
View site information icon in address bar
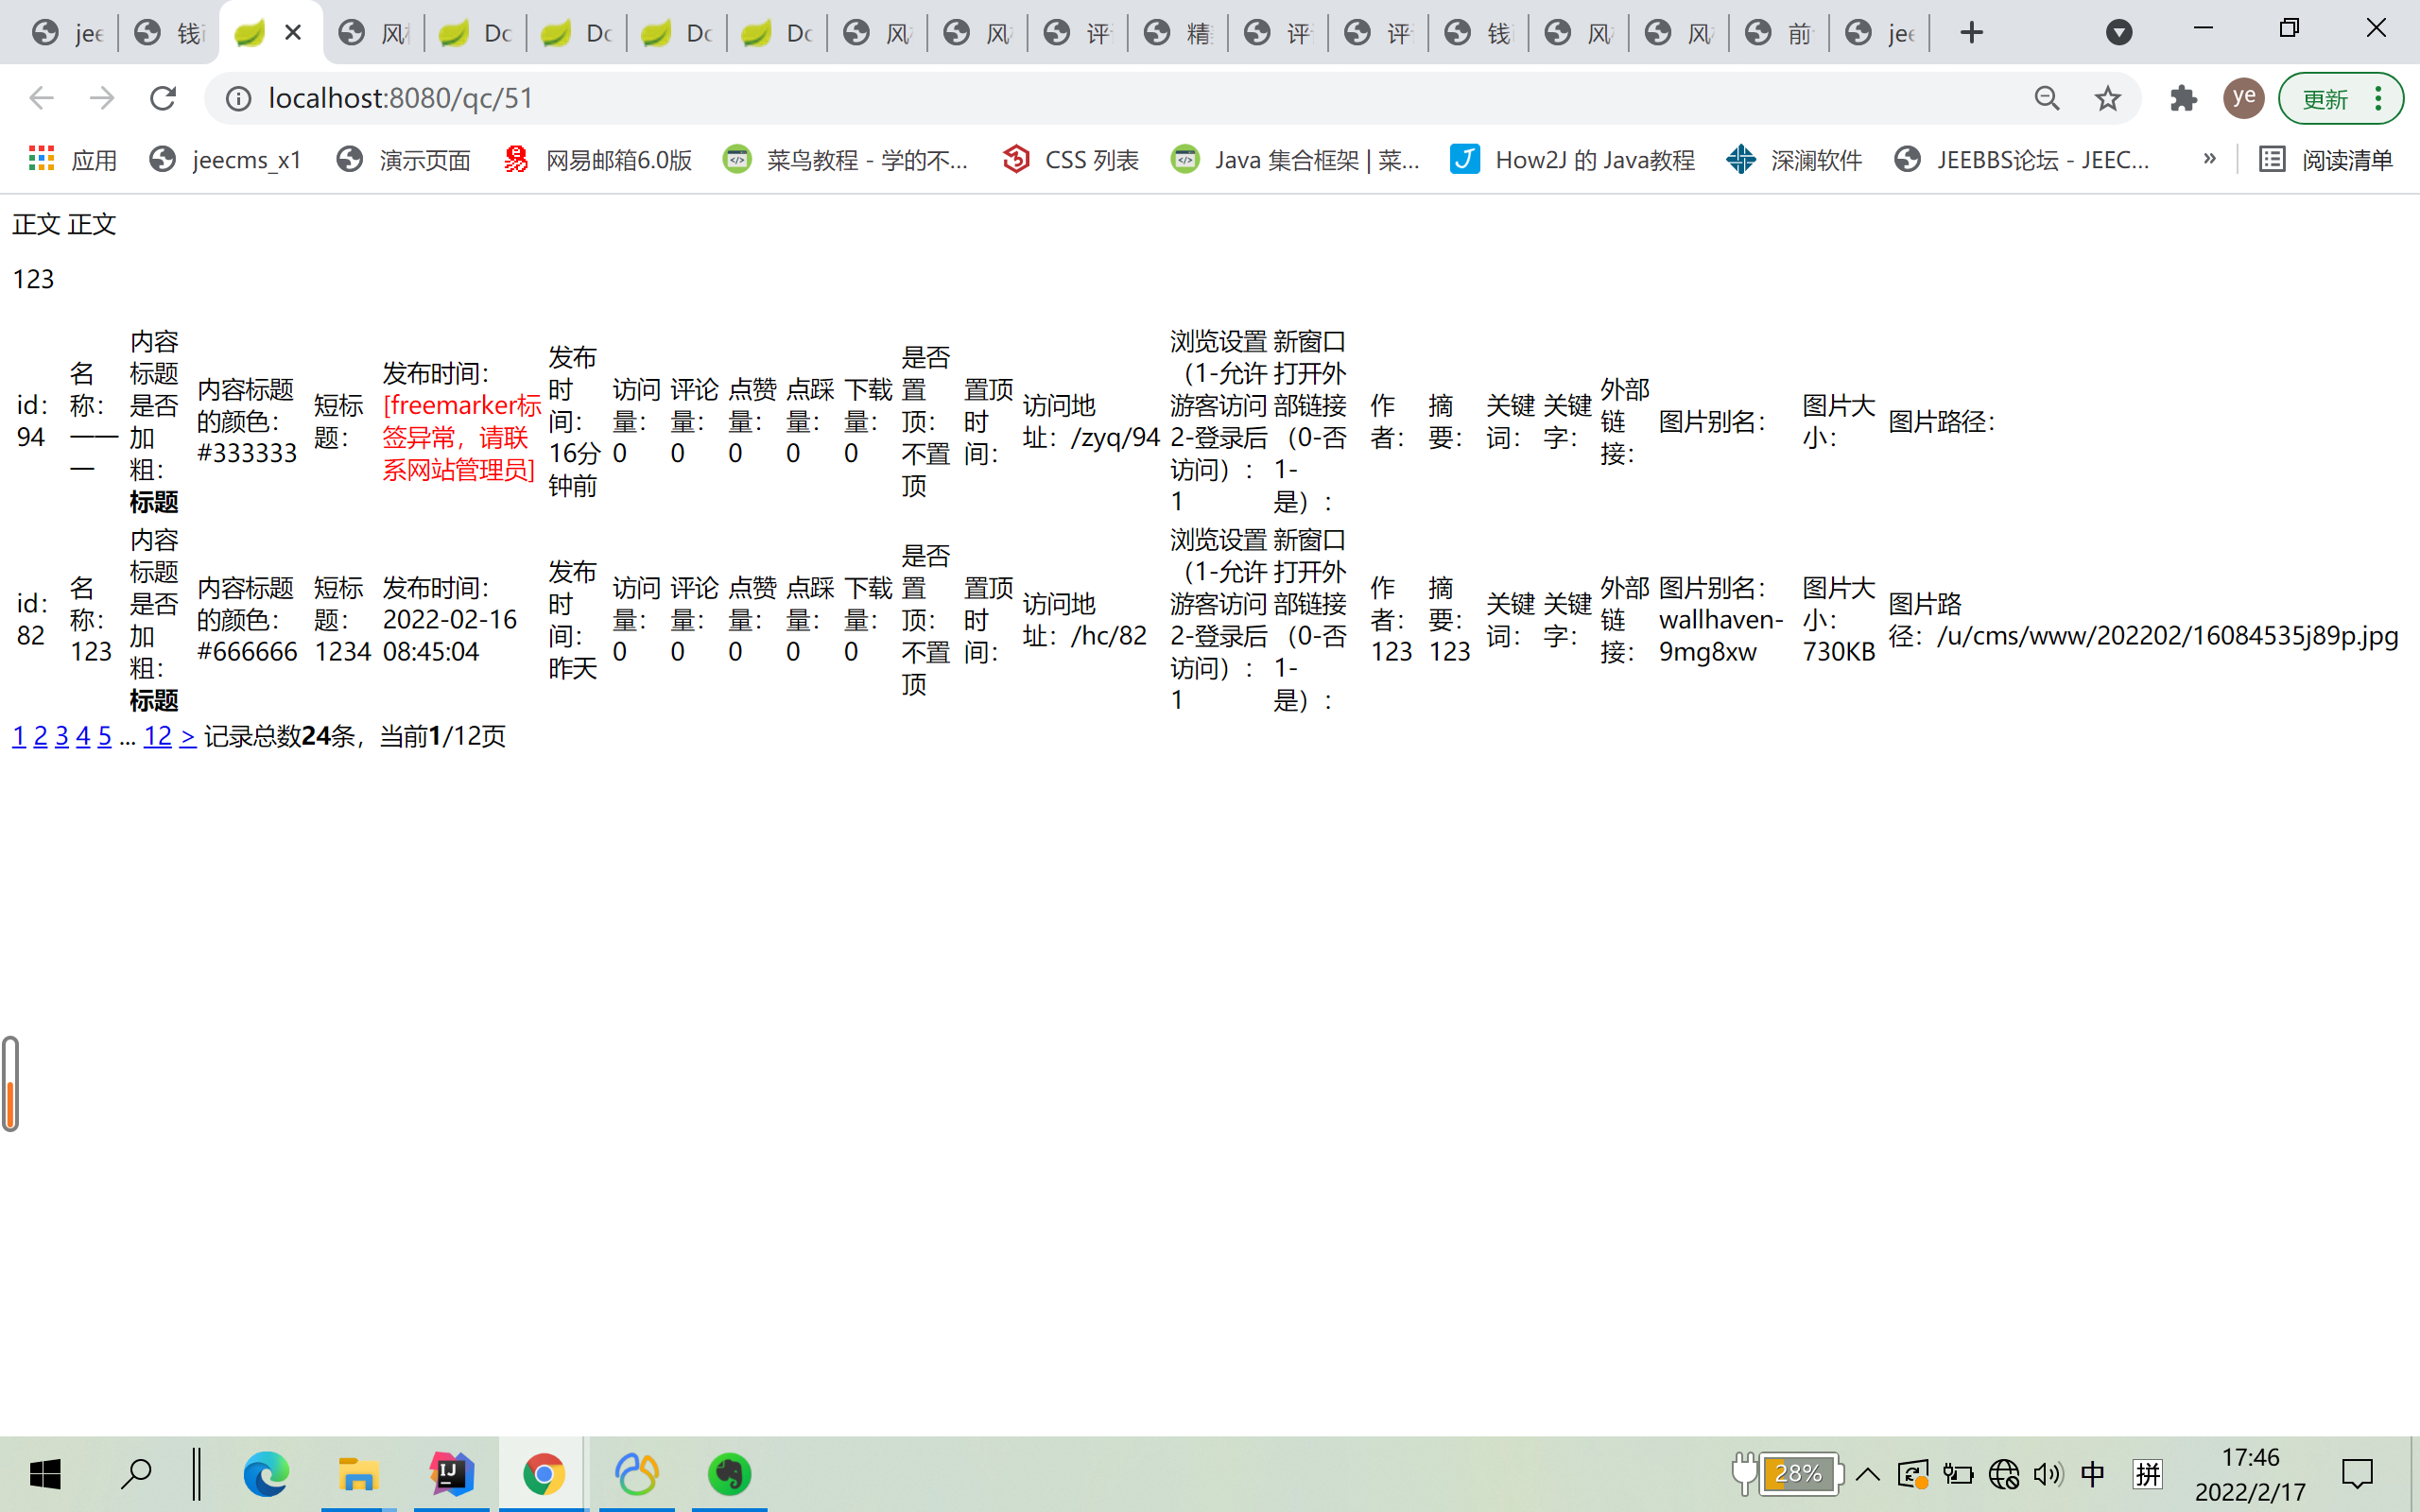(x=238, y=98)
